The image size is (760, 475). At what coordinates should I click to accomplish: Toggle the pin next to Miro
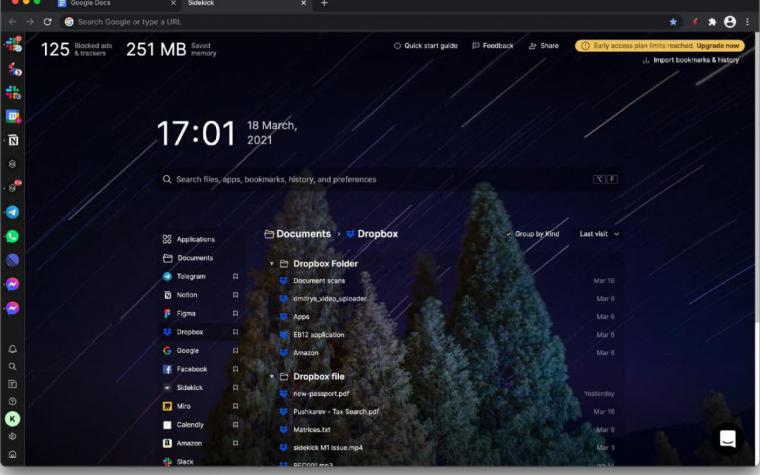pos(236,406)
